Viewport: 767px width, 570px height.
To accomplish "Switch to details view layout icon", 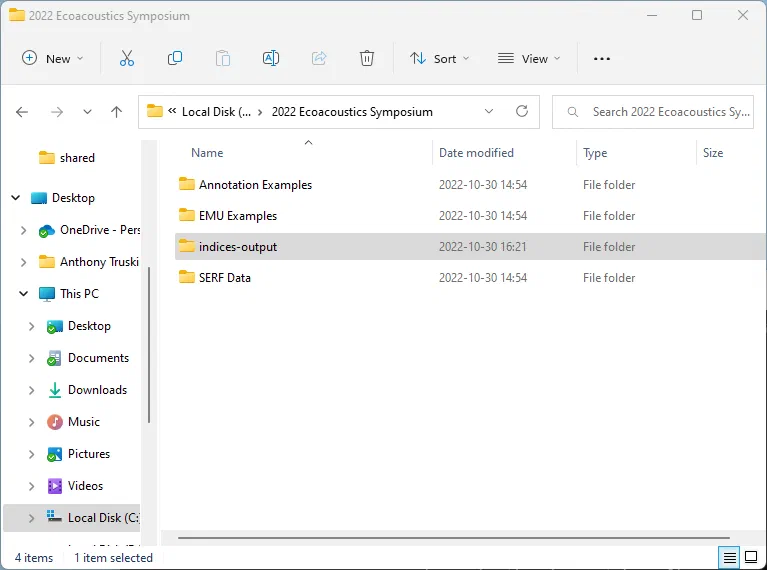I will pyautogui.click(x=729, y=557).
